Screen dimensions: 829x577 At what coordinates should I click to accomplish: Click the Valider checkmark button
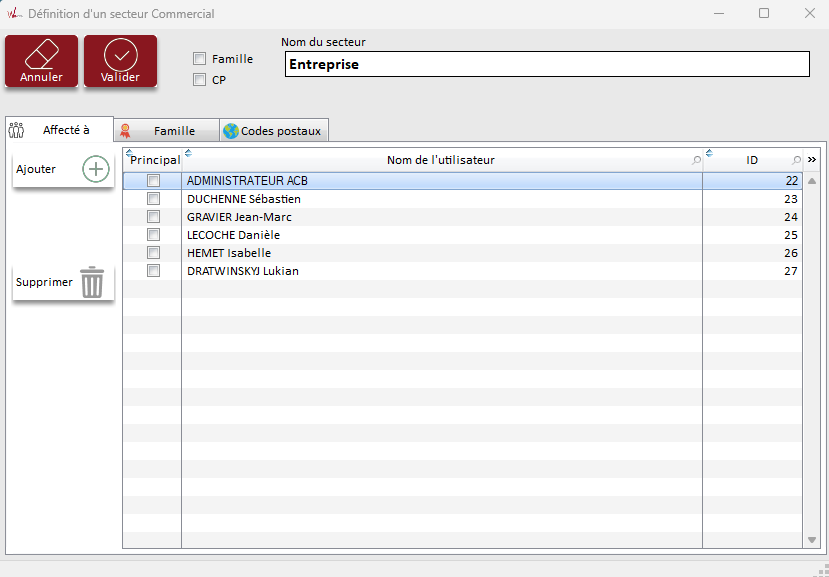[120, 61]
